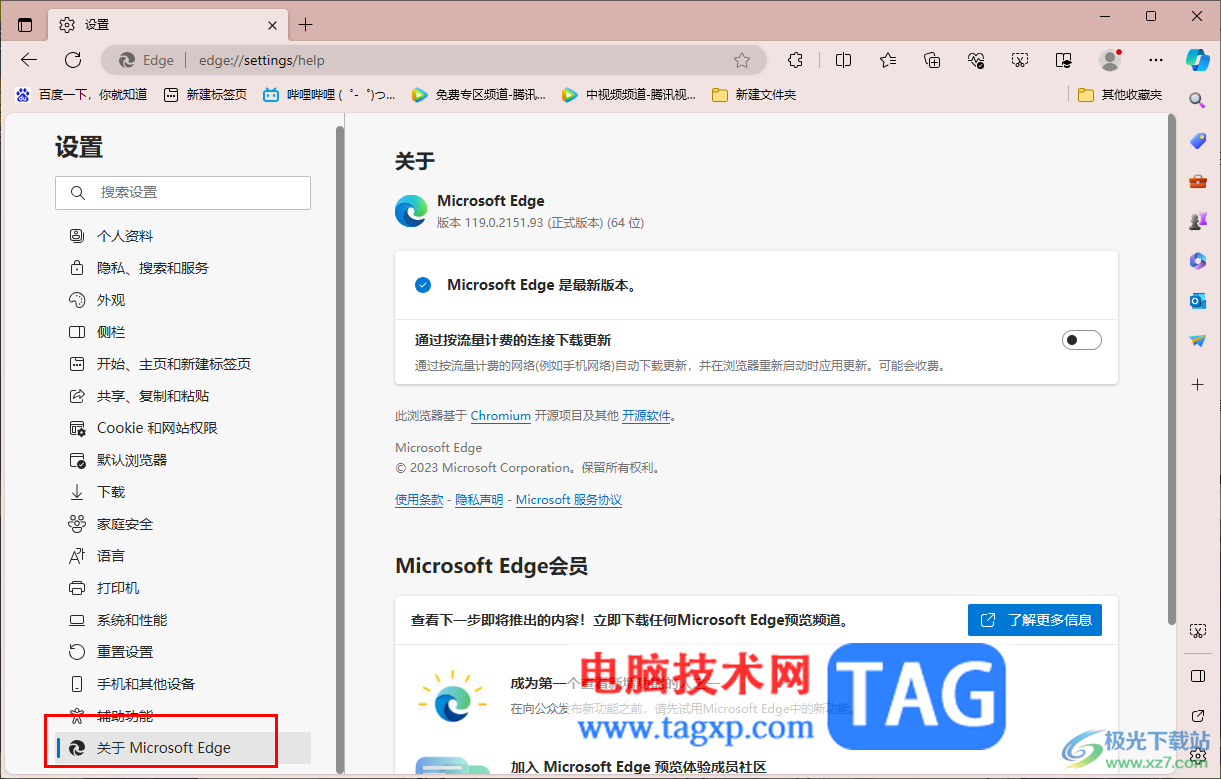The image size is (1221, 779).
Task: Disable downloading updates over metered connections
Action: [x=1081, y=340]
